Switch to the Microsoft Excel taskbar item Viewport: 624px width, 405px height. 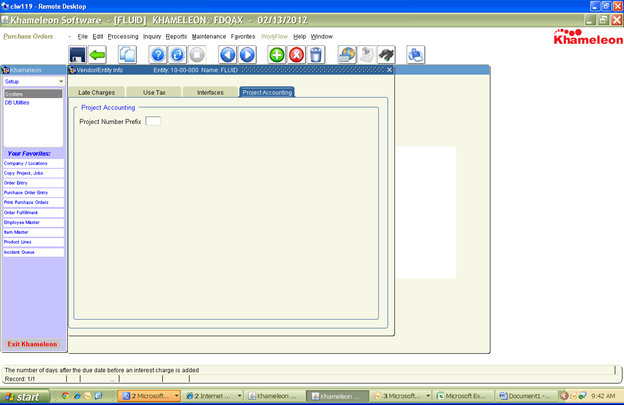coord(462,396)
